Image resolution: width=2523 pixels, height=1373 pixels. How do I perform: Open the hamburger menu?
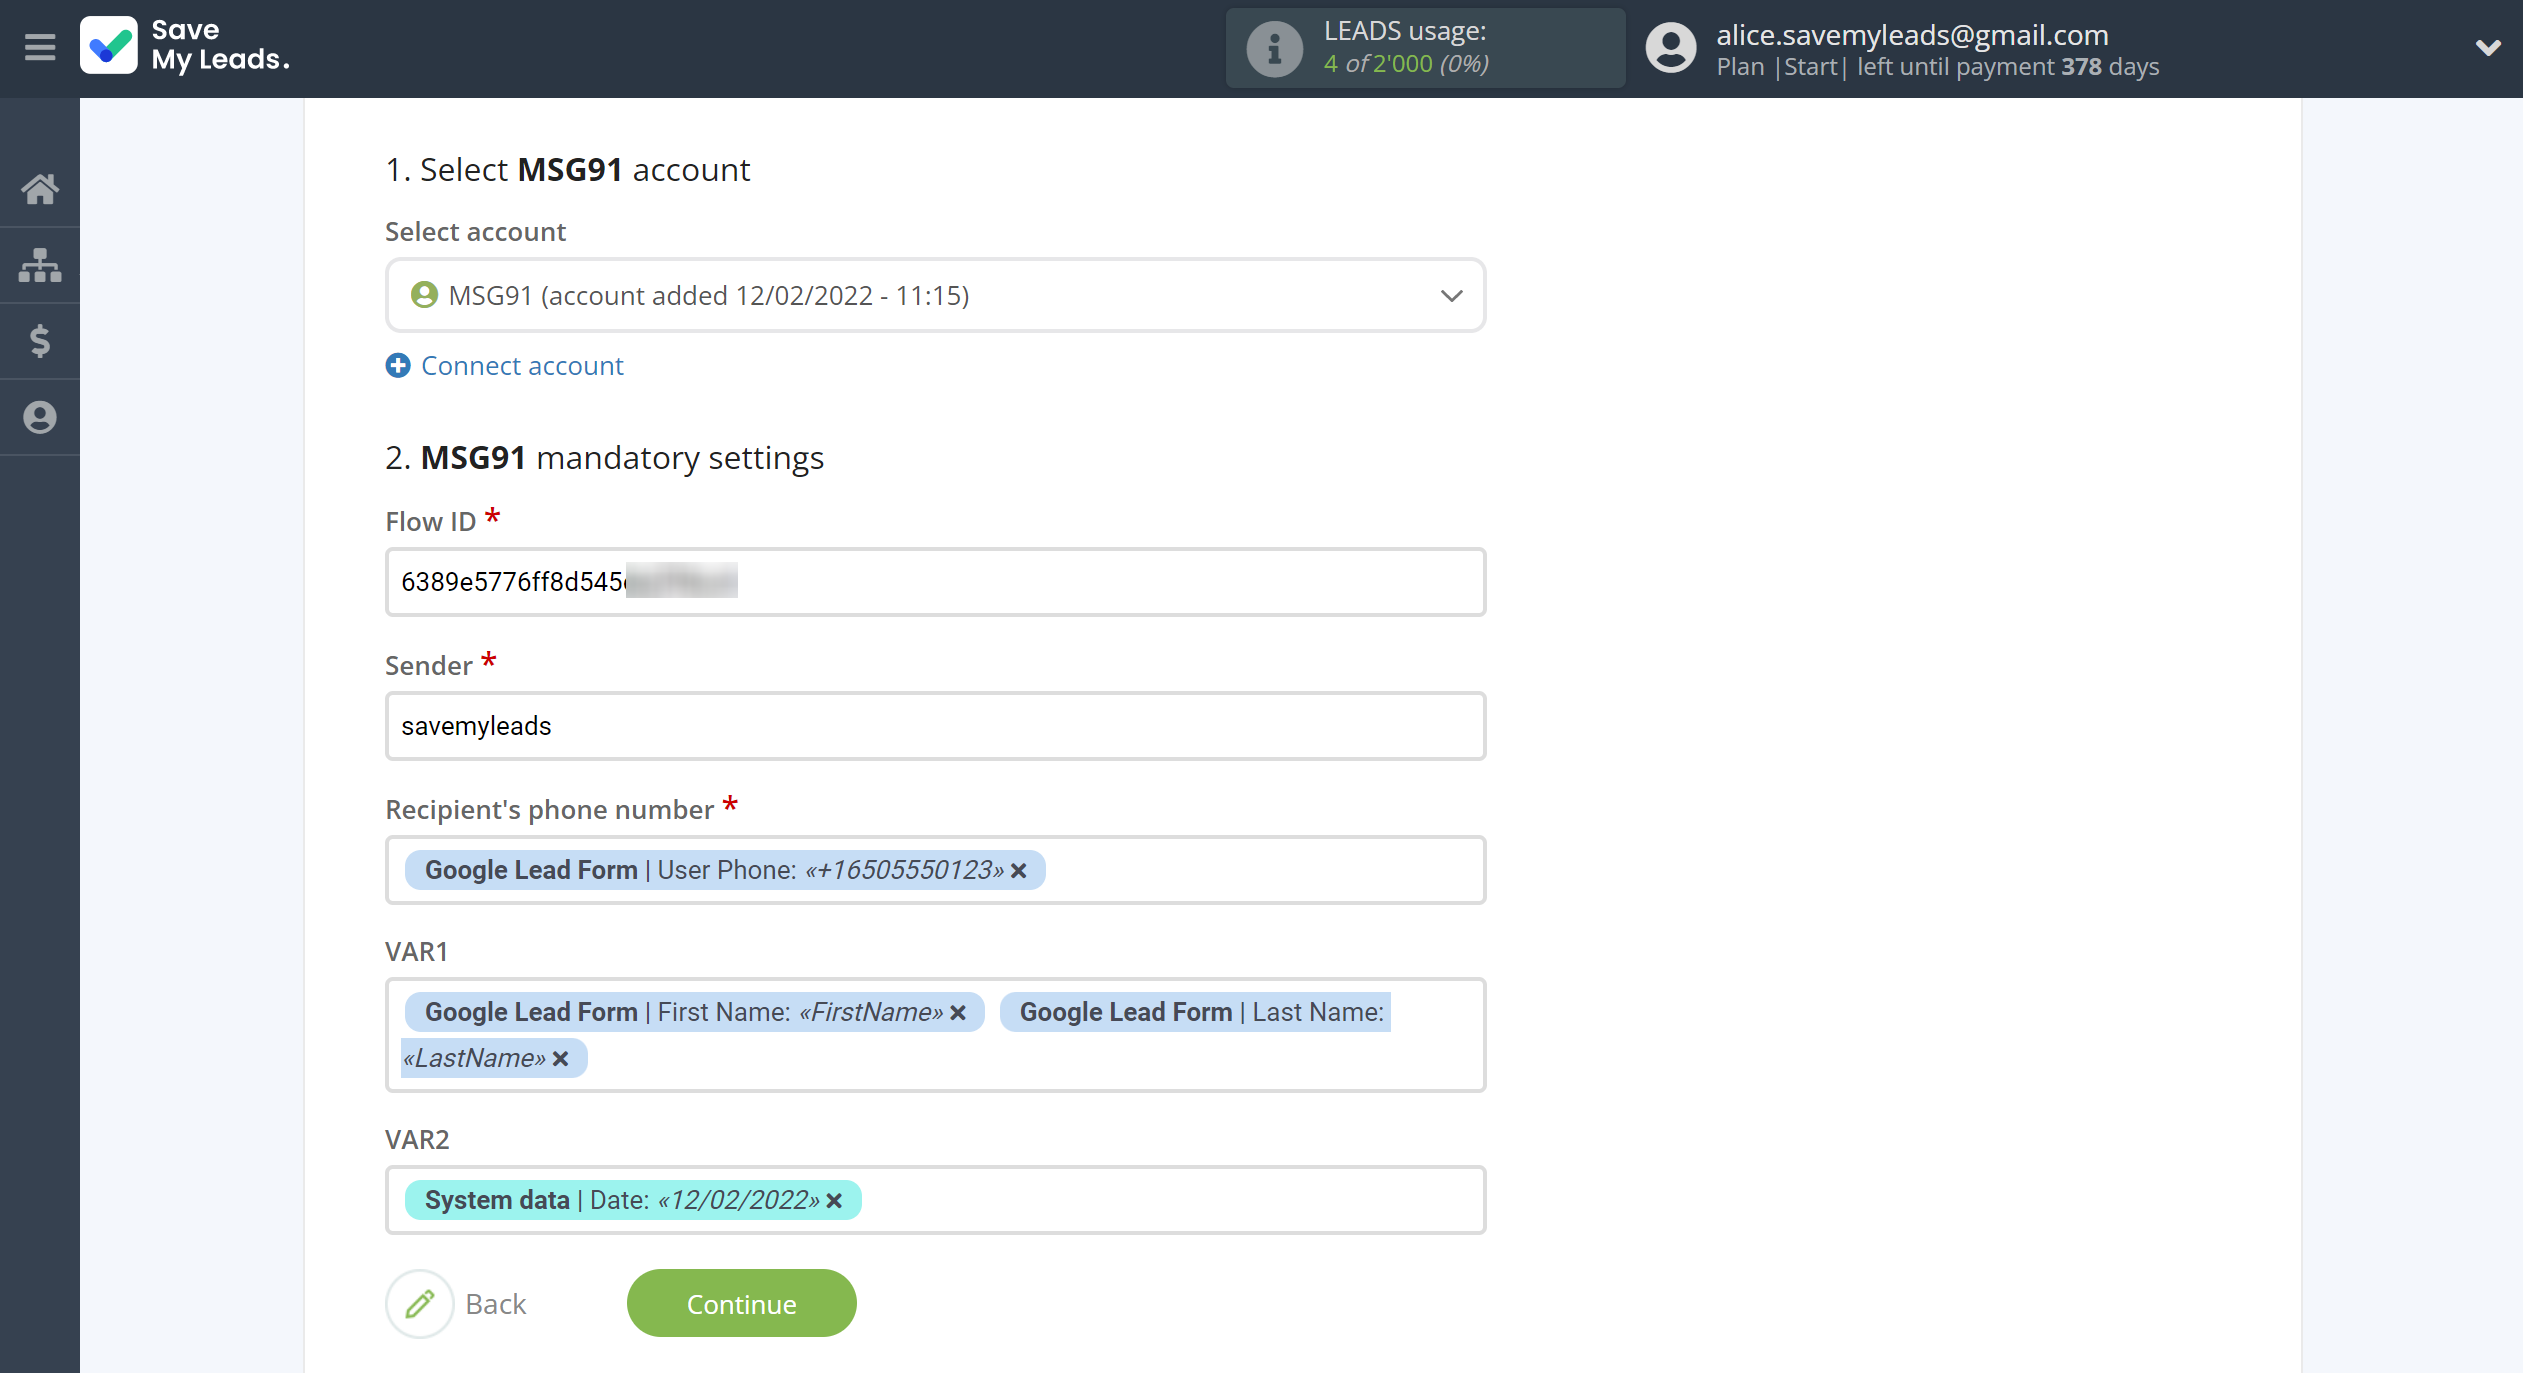40,47
